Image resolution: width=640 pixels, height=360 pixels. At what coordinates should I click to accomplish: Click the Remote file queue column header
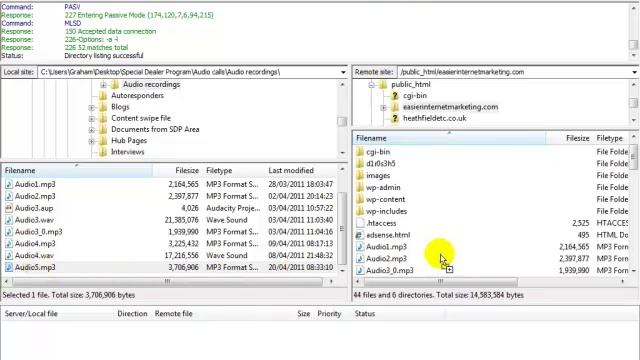click(173, 314)
